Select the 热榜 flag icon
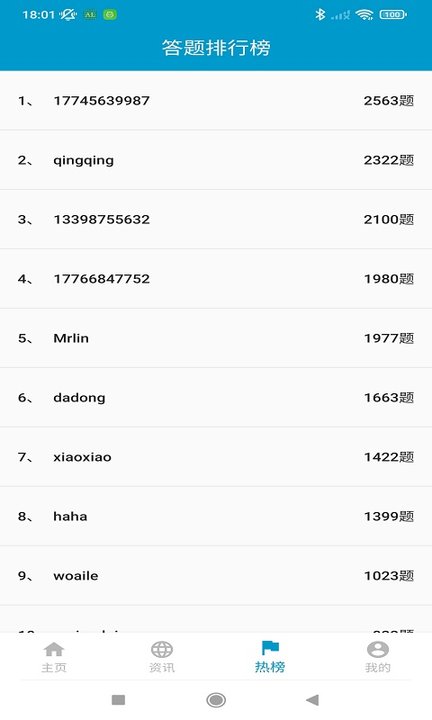432x720 pixels. pos(270,648)
